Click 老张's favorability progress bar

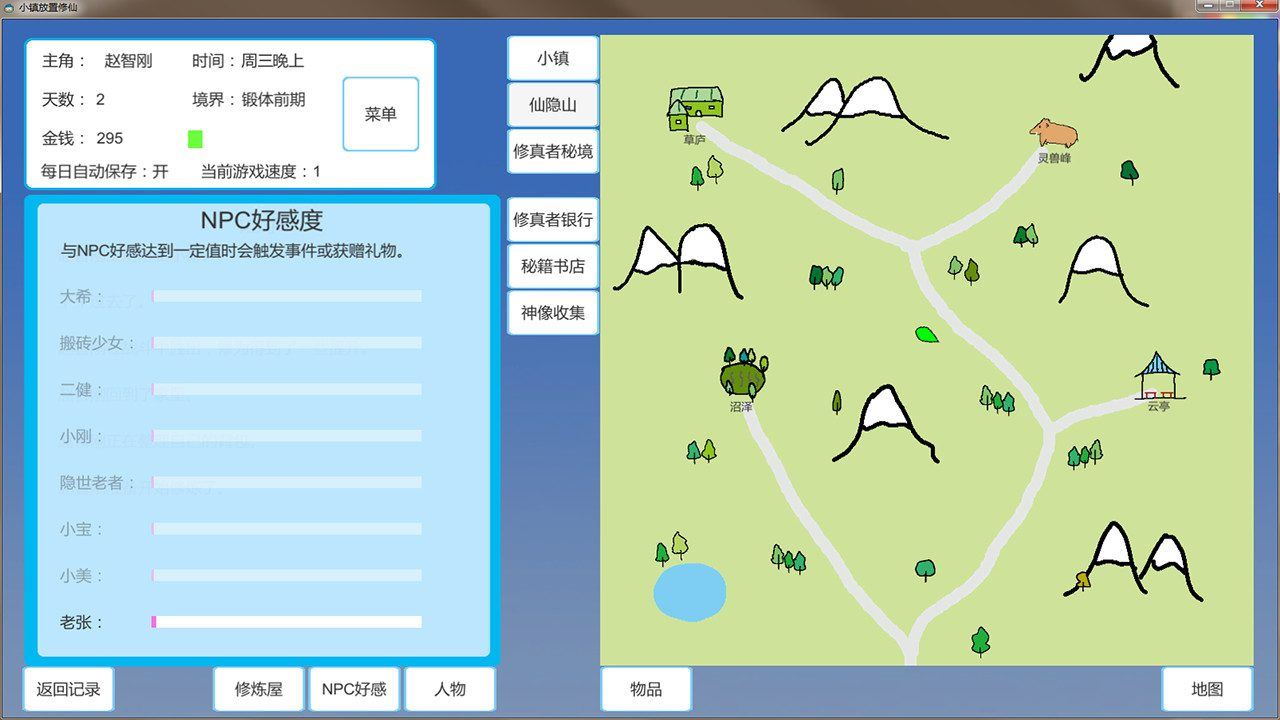tap(285, 622)
